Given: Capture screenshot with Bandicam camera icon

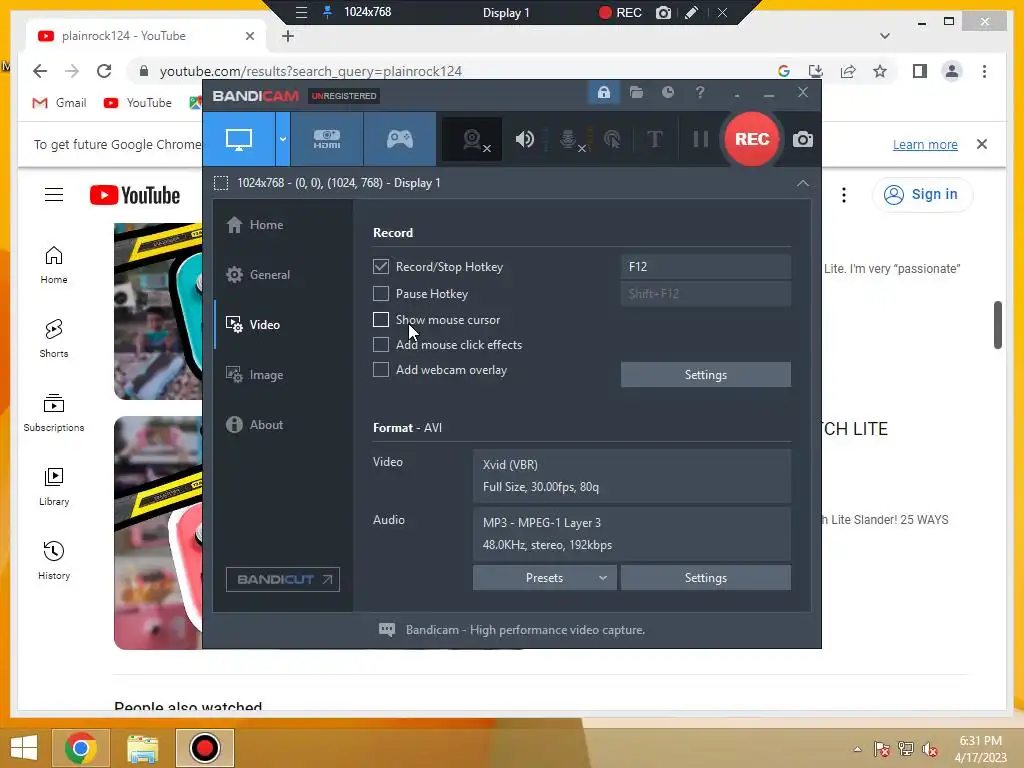Looking at the screenshot, I should [x=803, y=139].
